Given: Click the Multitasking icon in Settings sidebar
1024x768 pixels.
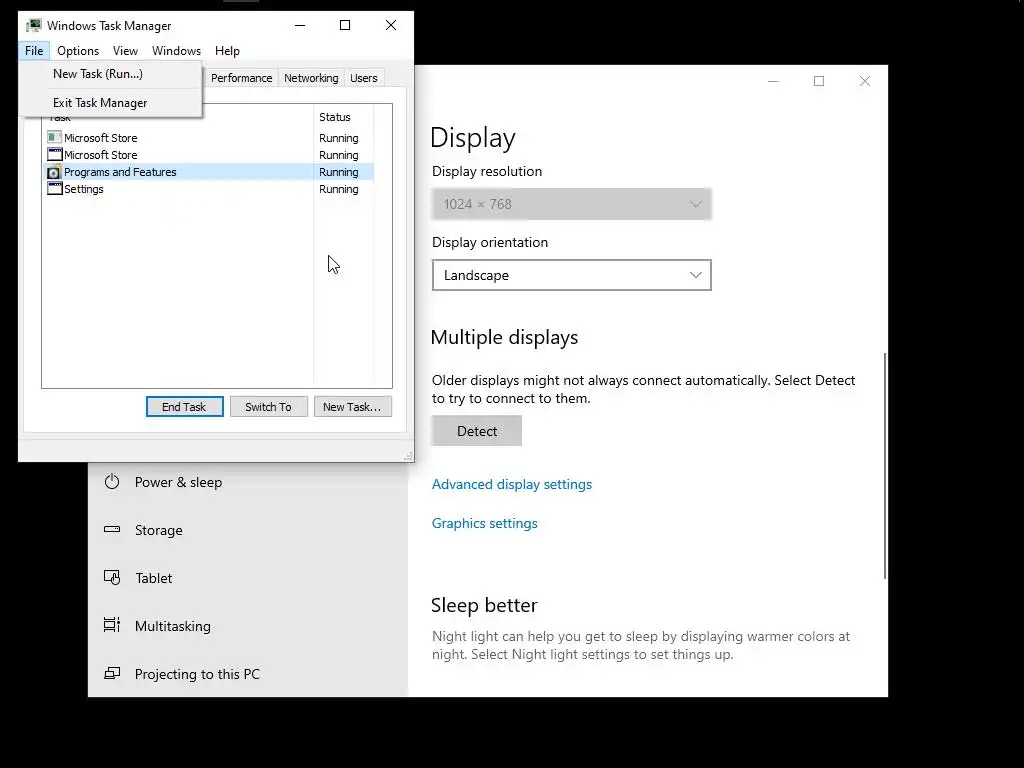Looking at the screenshot, I should (x=112, y=626).
